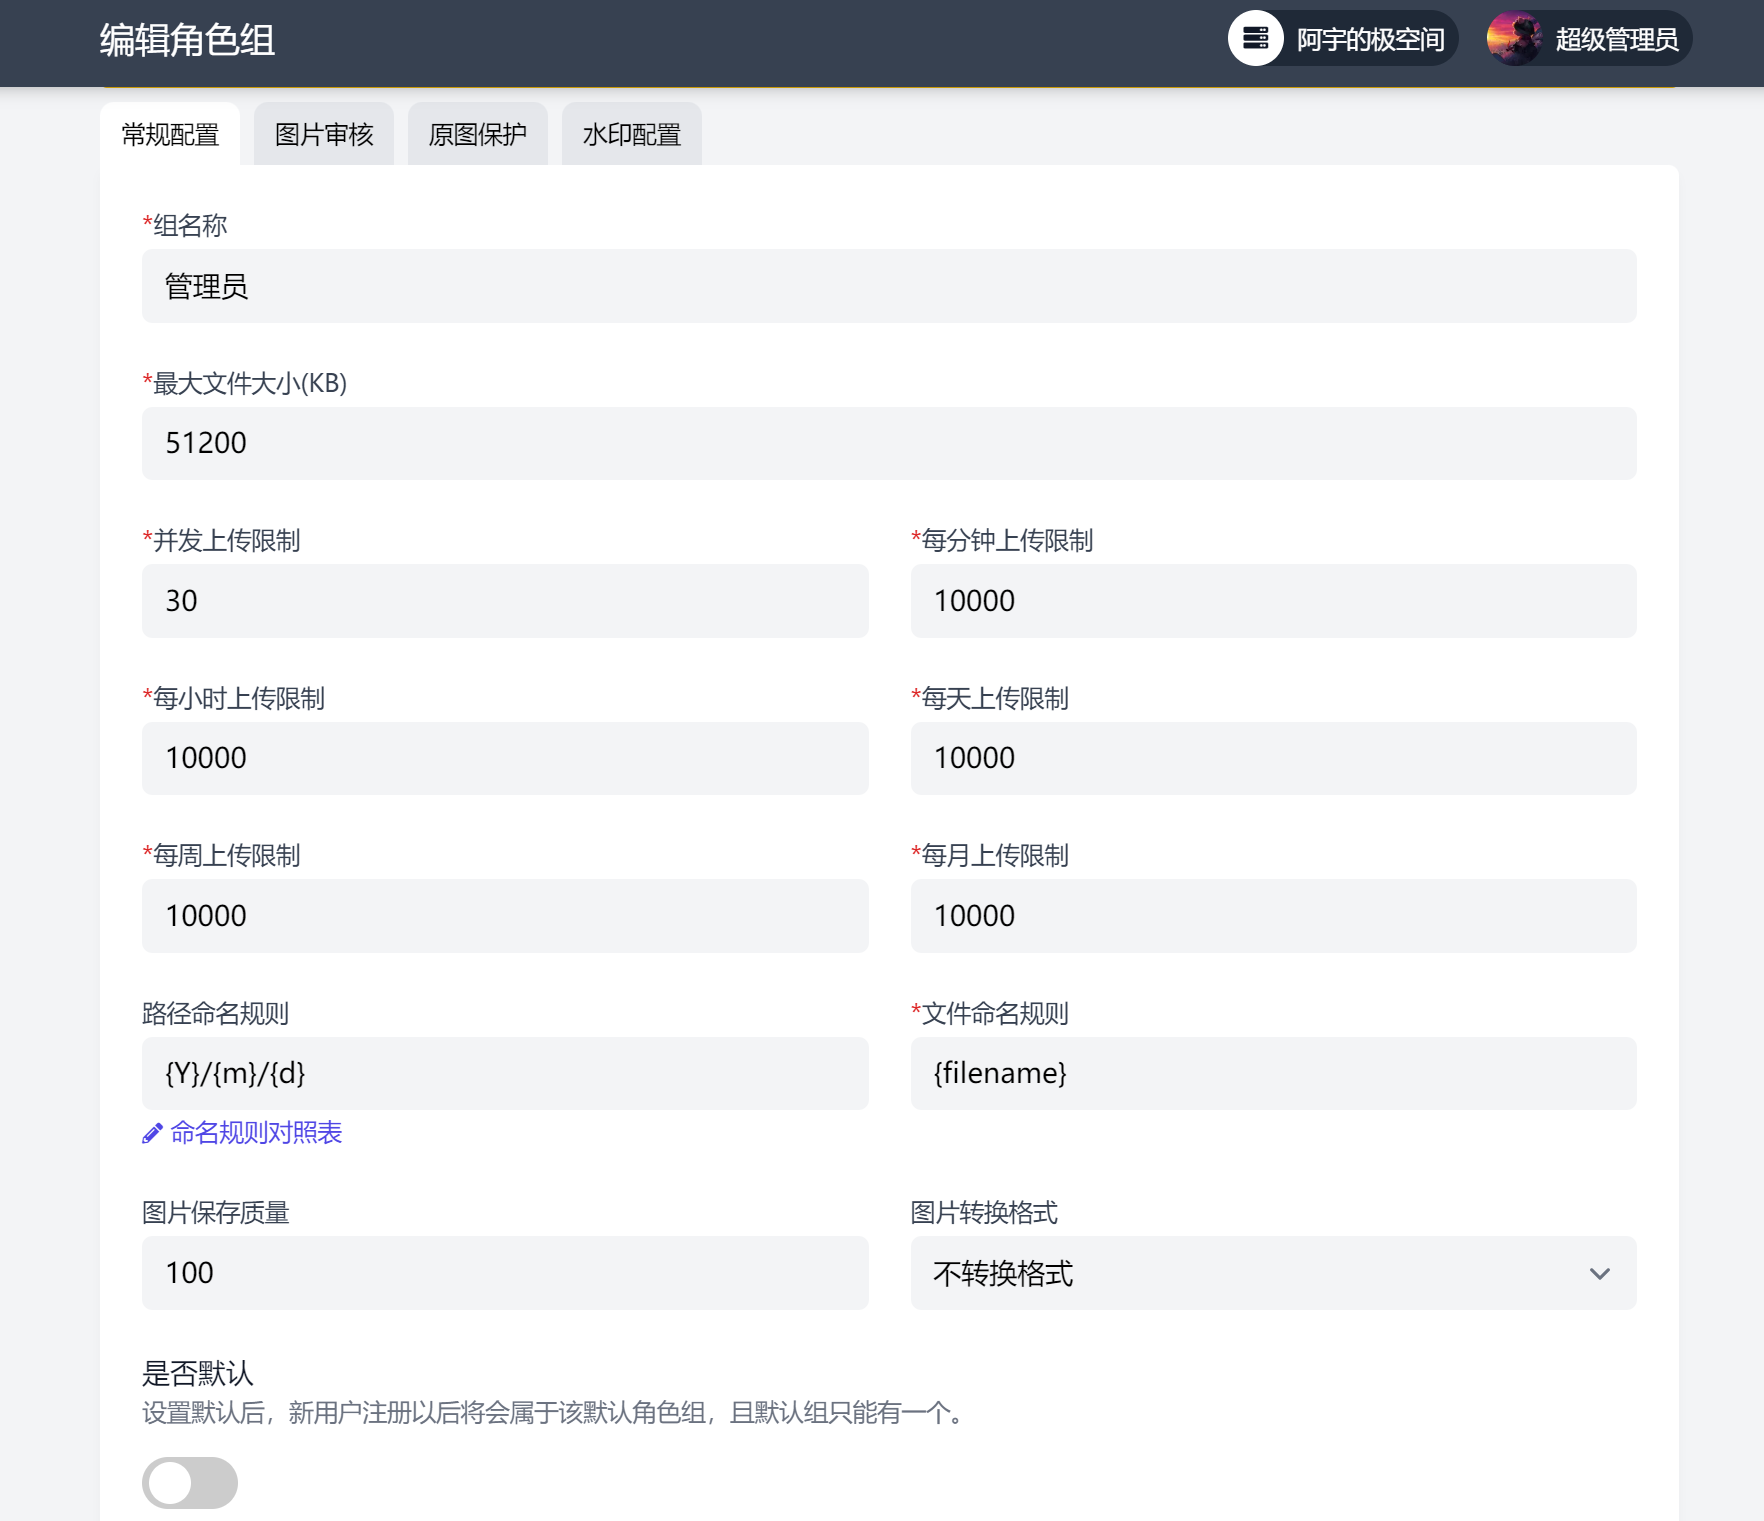Open the 水印配置 tab
This screenshot has height=1521, width=1764.
[x=631, y=134]
